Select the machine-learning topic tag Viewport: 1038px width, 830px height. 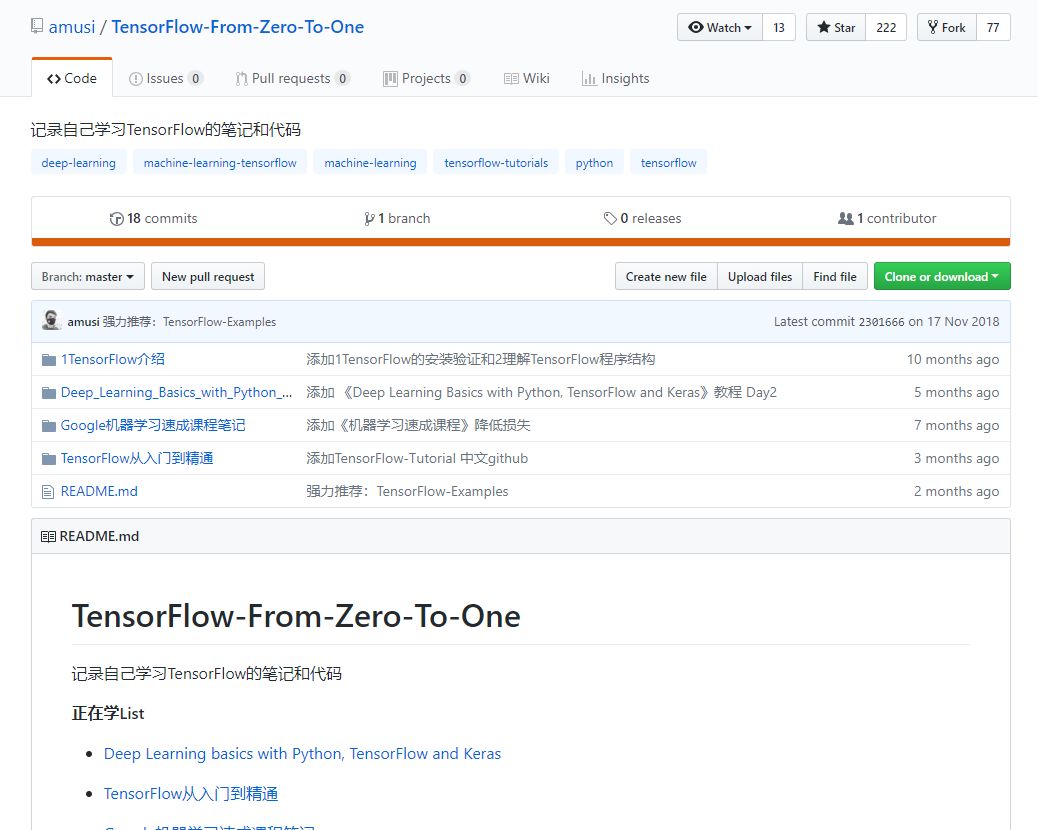(371, 163)
